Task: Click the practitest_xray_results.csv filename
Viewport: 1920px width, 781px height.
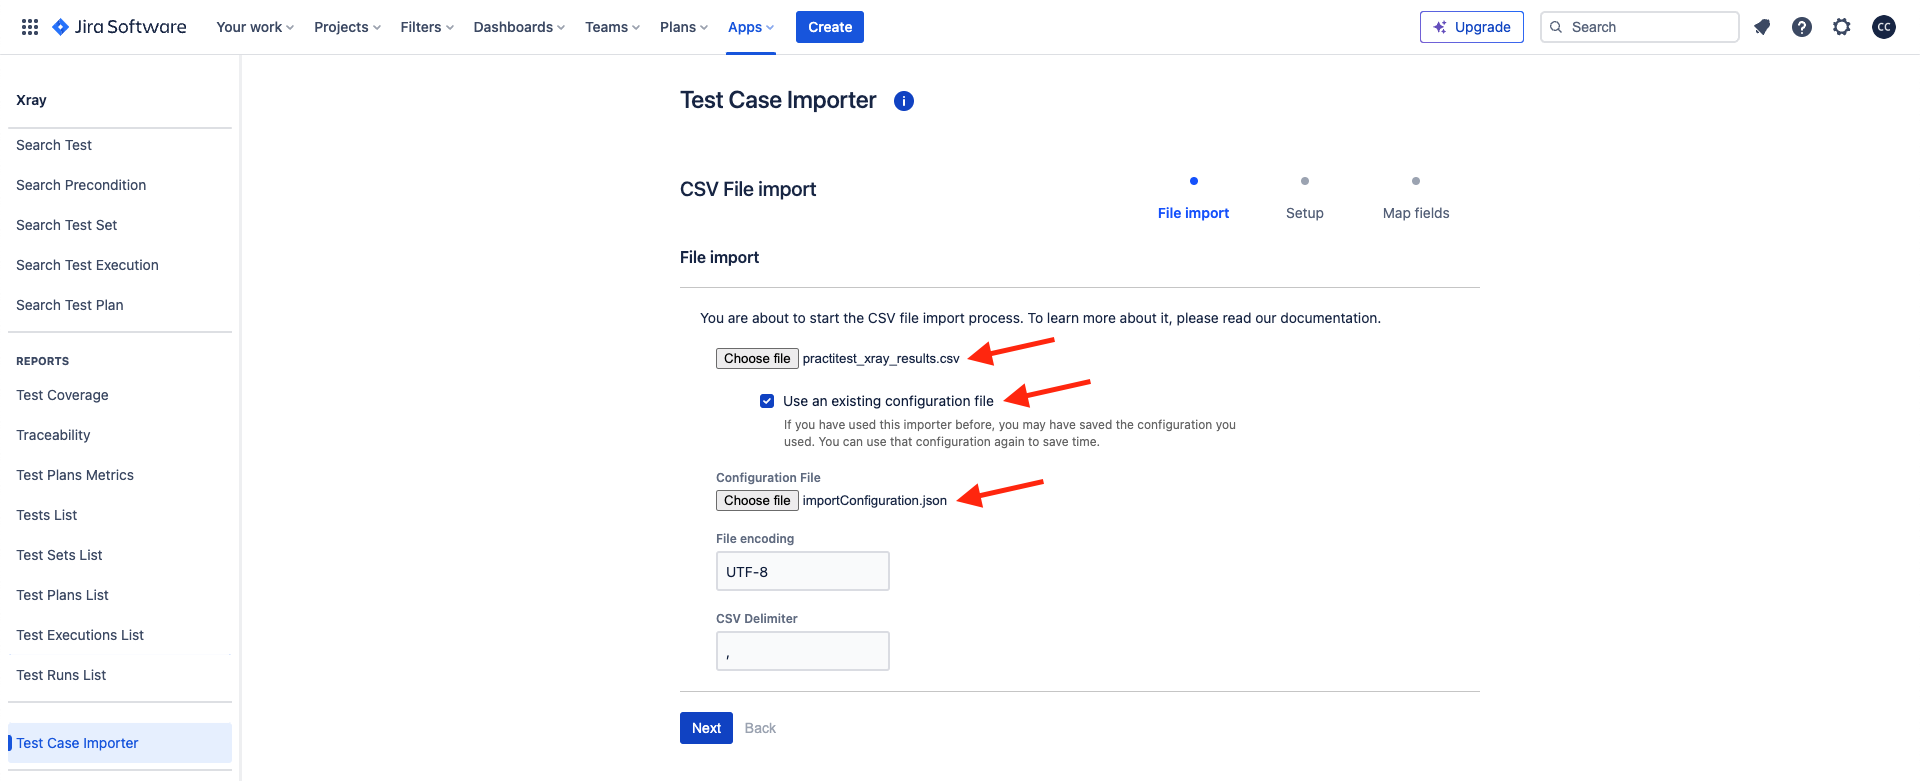Action: (x=881, y=359)
